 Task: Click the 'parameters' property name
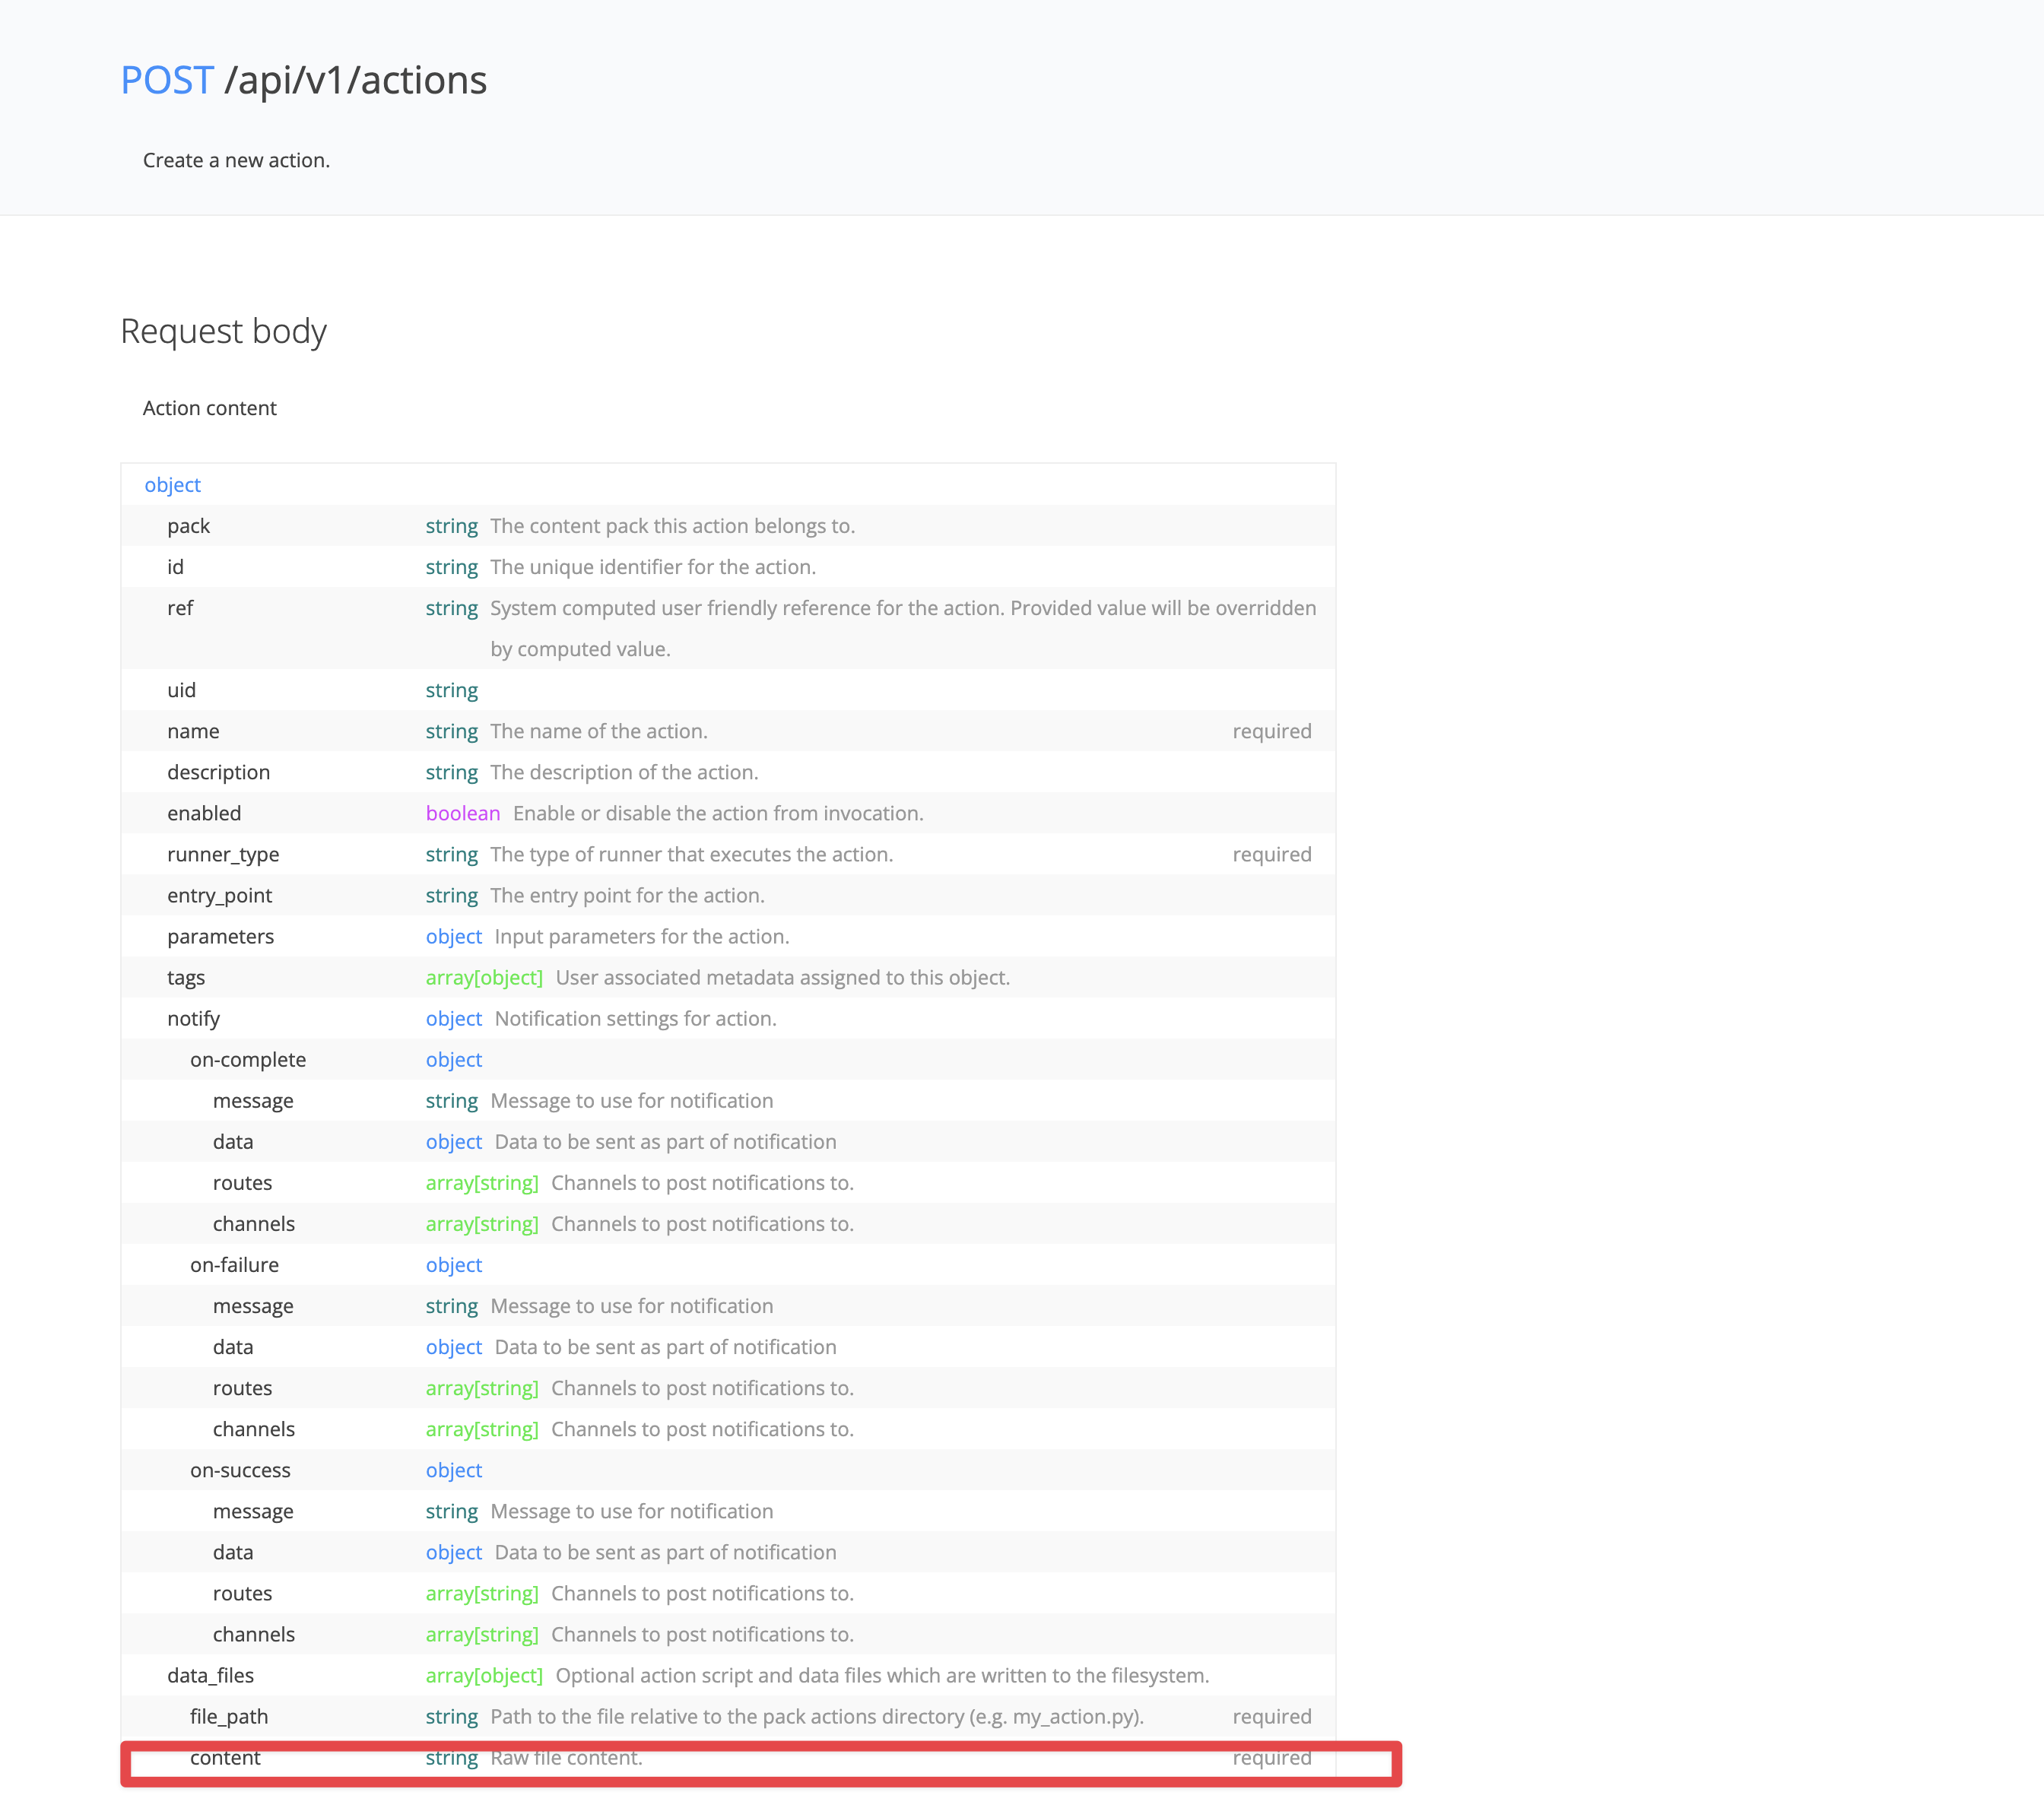220,936
